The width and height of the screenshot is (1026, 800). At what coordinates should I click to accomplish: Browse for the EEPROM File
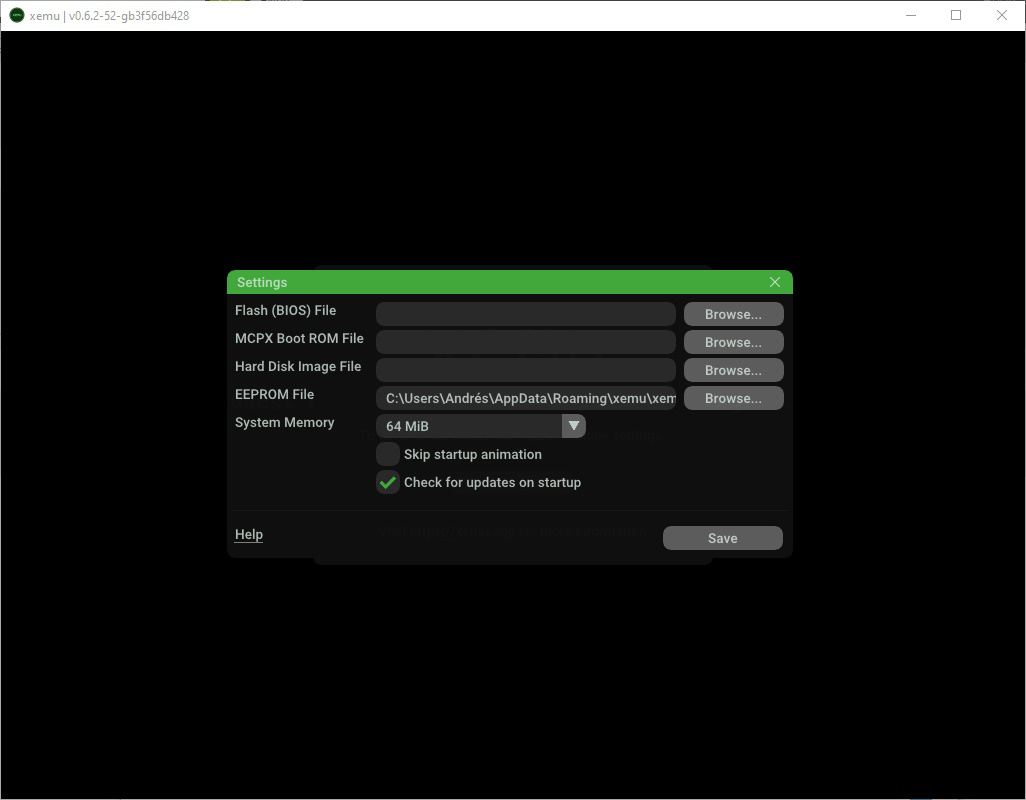[734, 398]
